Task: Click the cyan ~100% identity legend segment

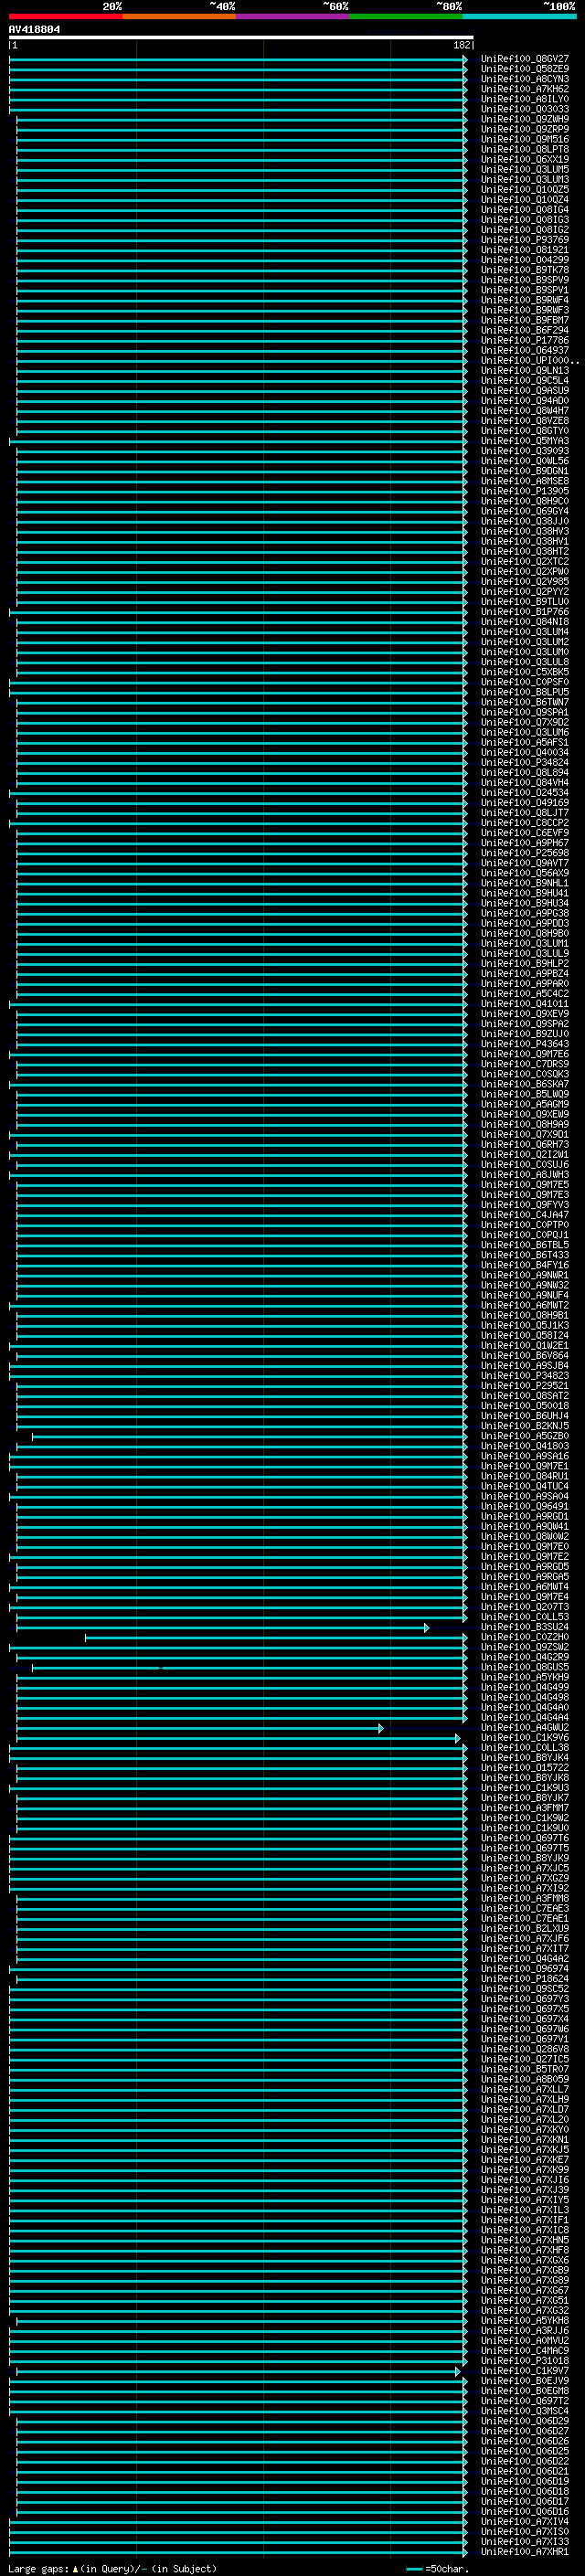Action: [519, 16]
